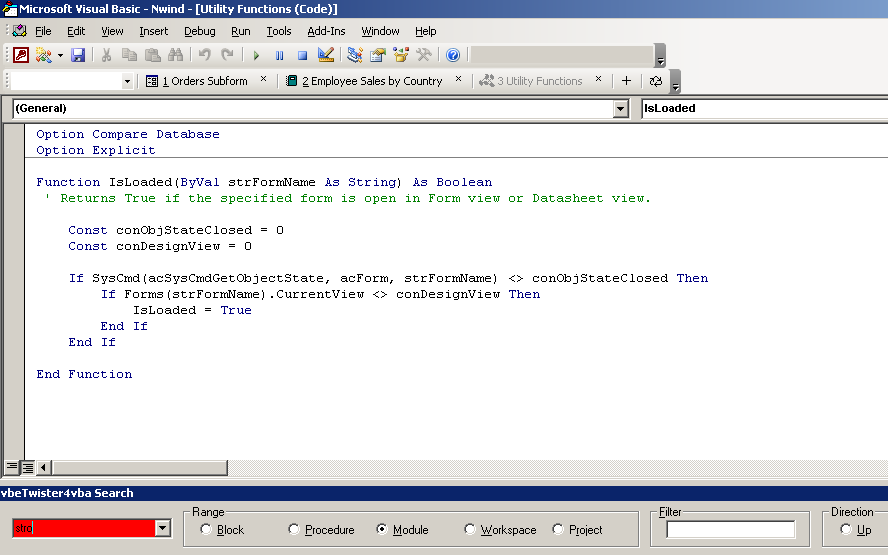Open the Insert menu
The width and height of the screenshot is (888, 555).
(153, 31)
